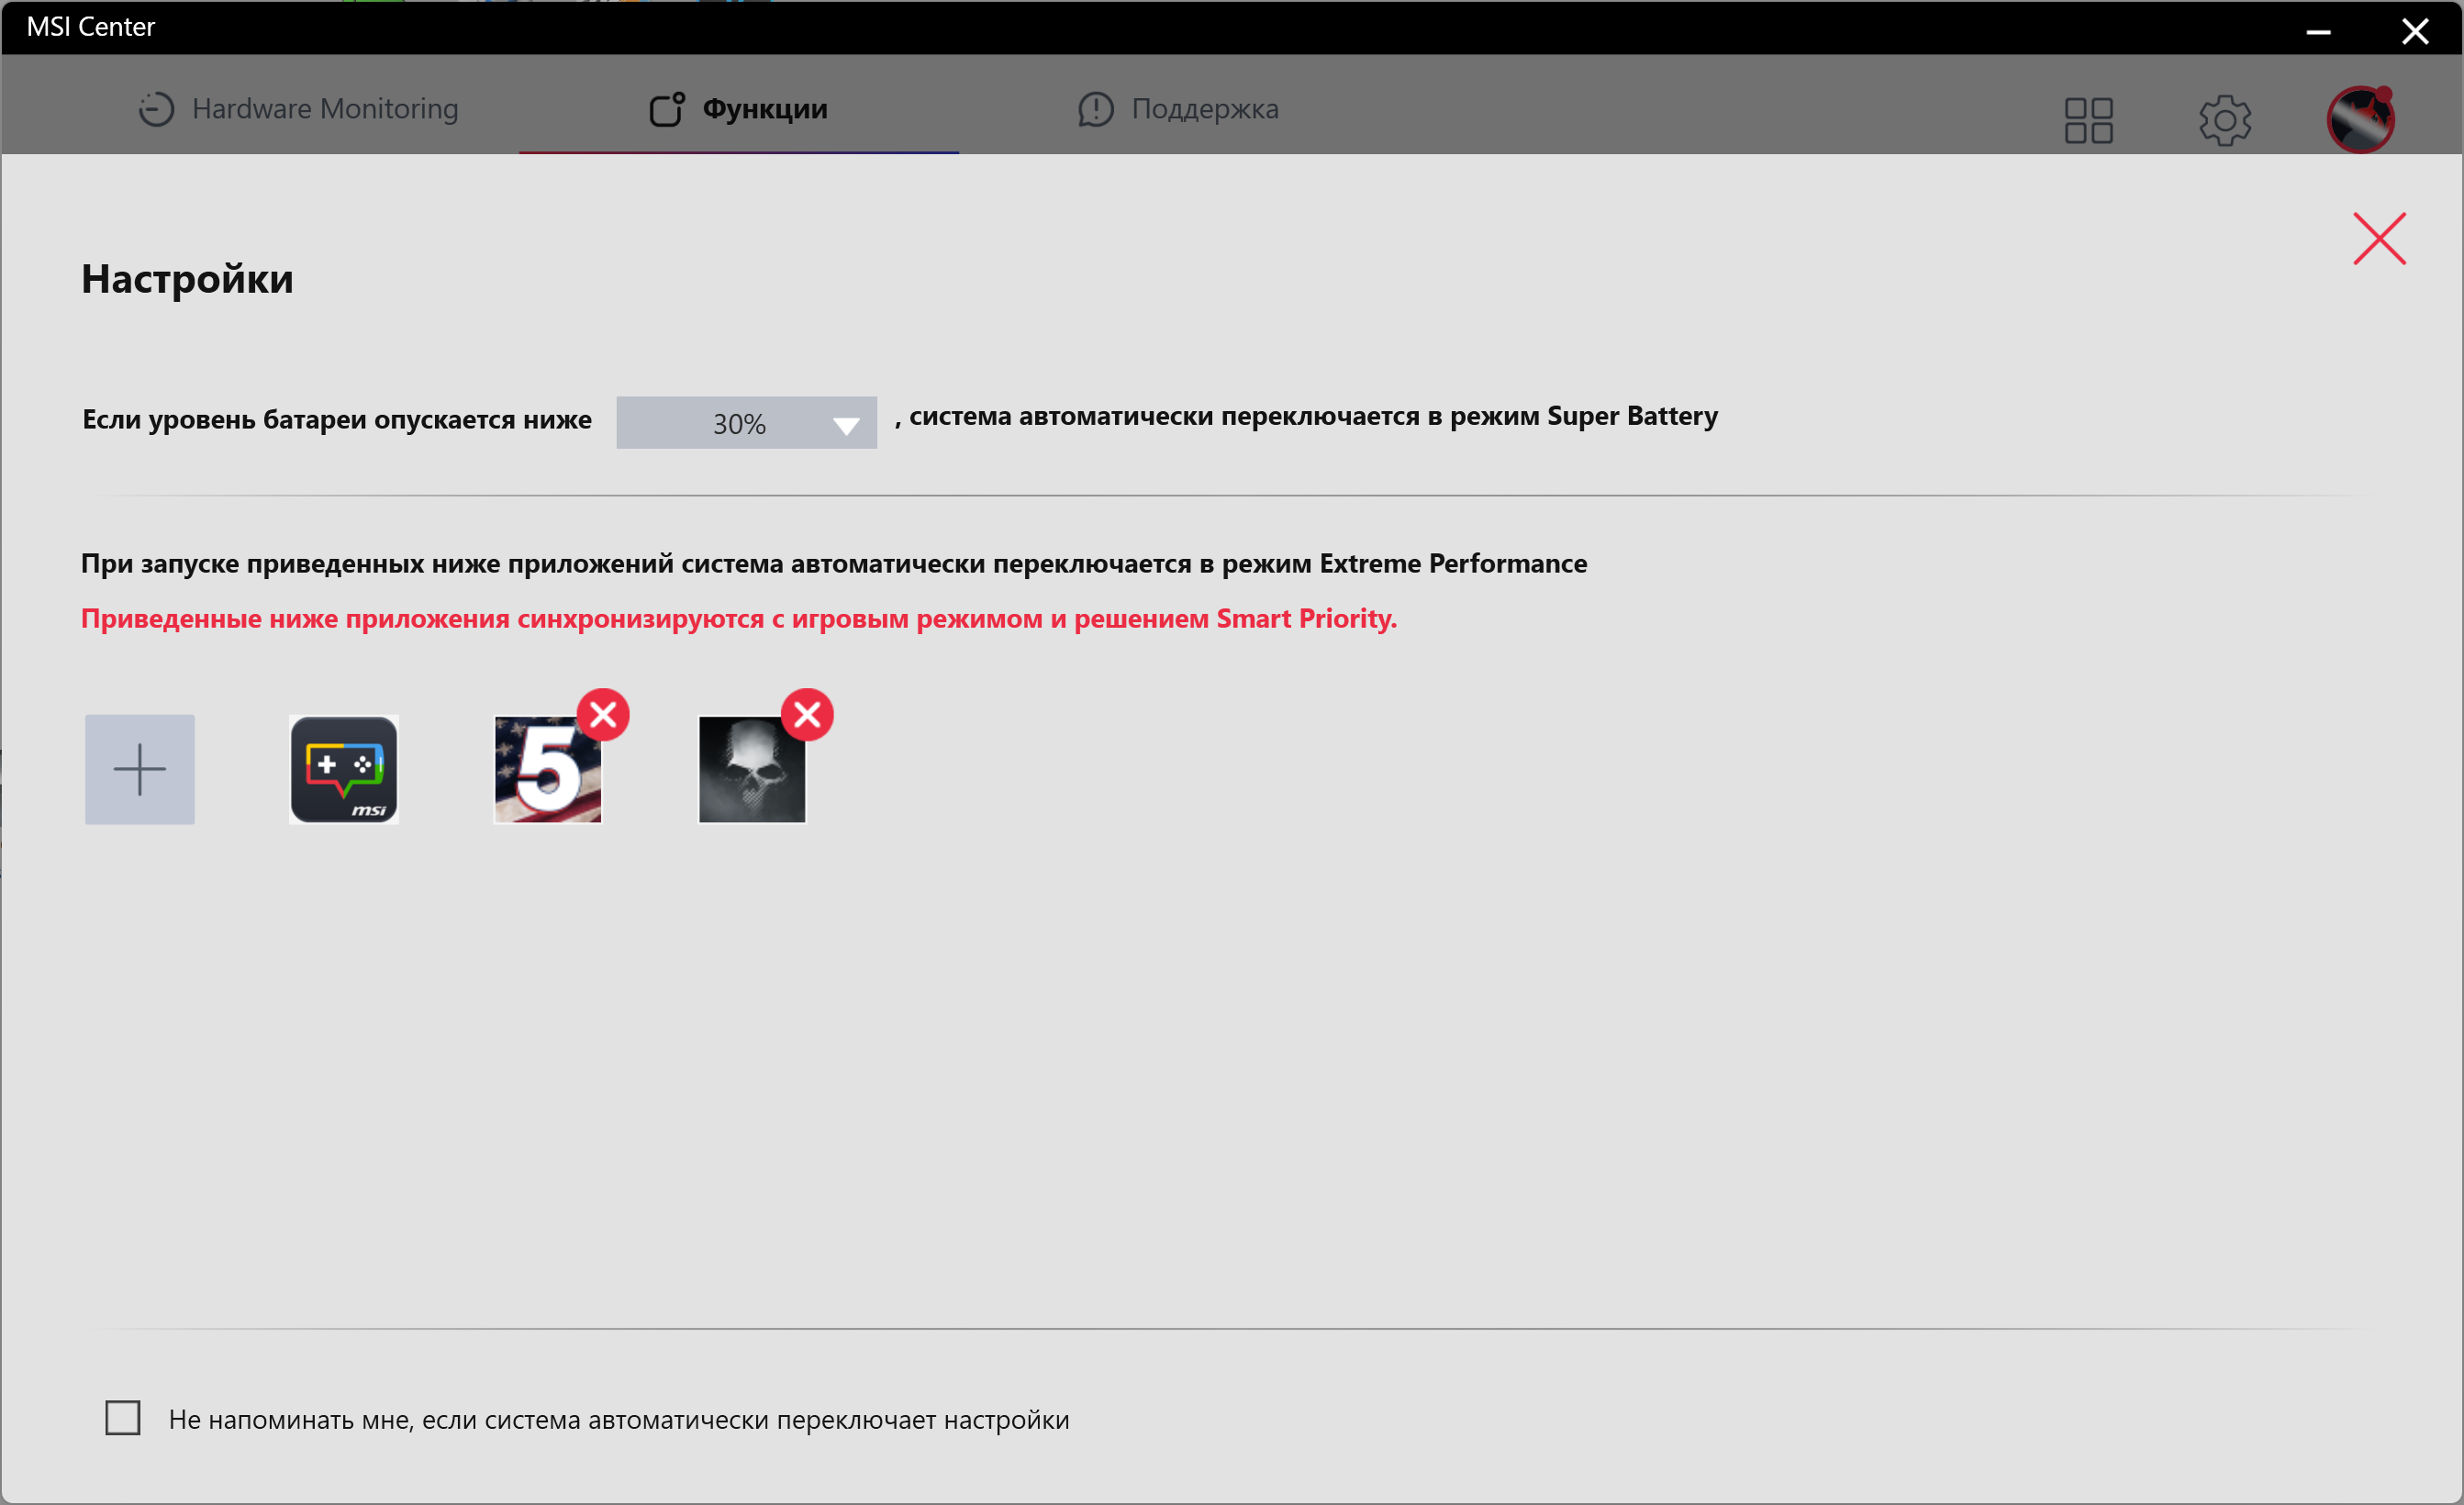Switch to the Поддержка tab
The image size is (2464, 1505).
point(1204,109)
